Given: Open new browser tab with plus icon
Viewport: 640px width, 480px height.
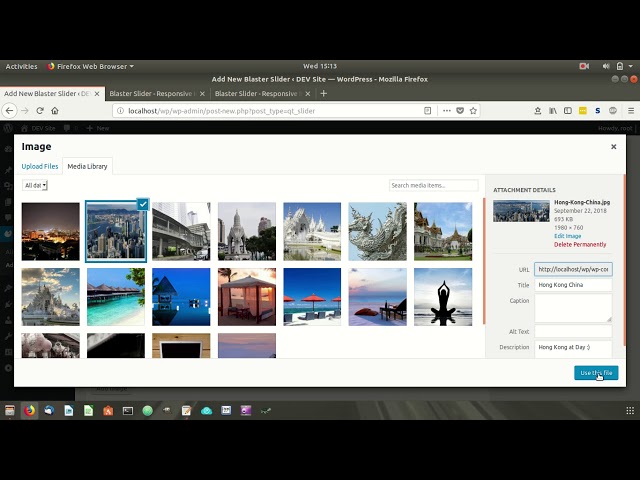Looking at the screenshot, I should [x=323, y=93].
